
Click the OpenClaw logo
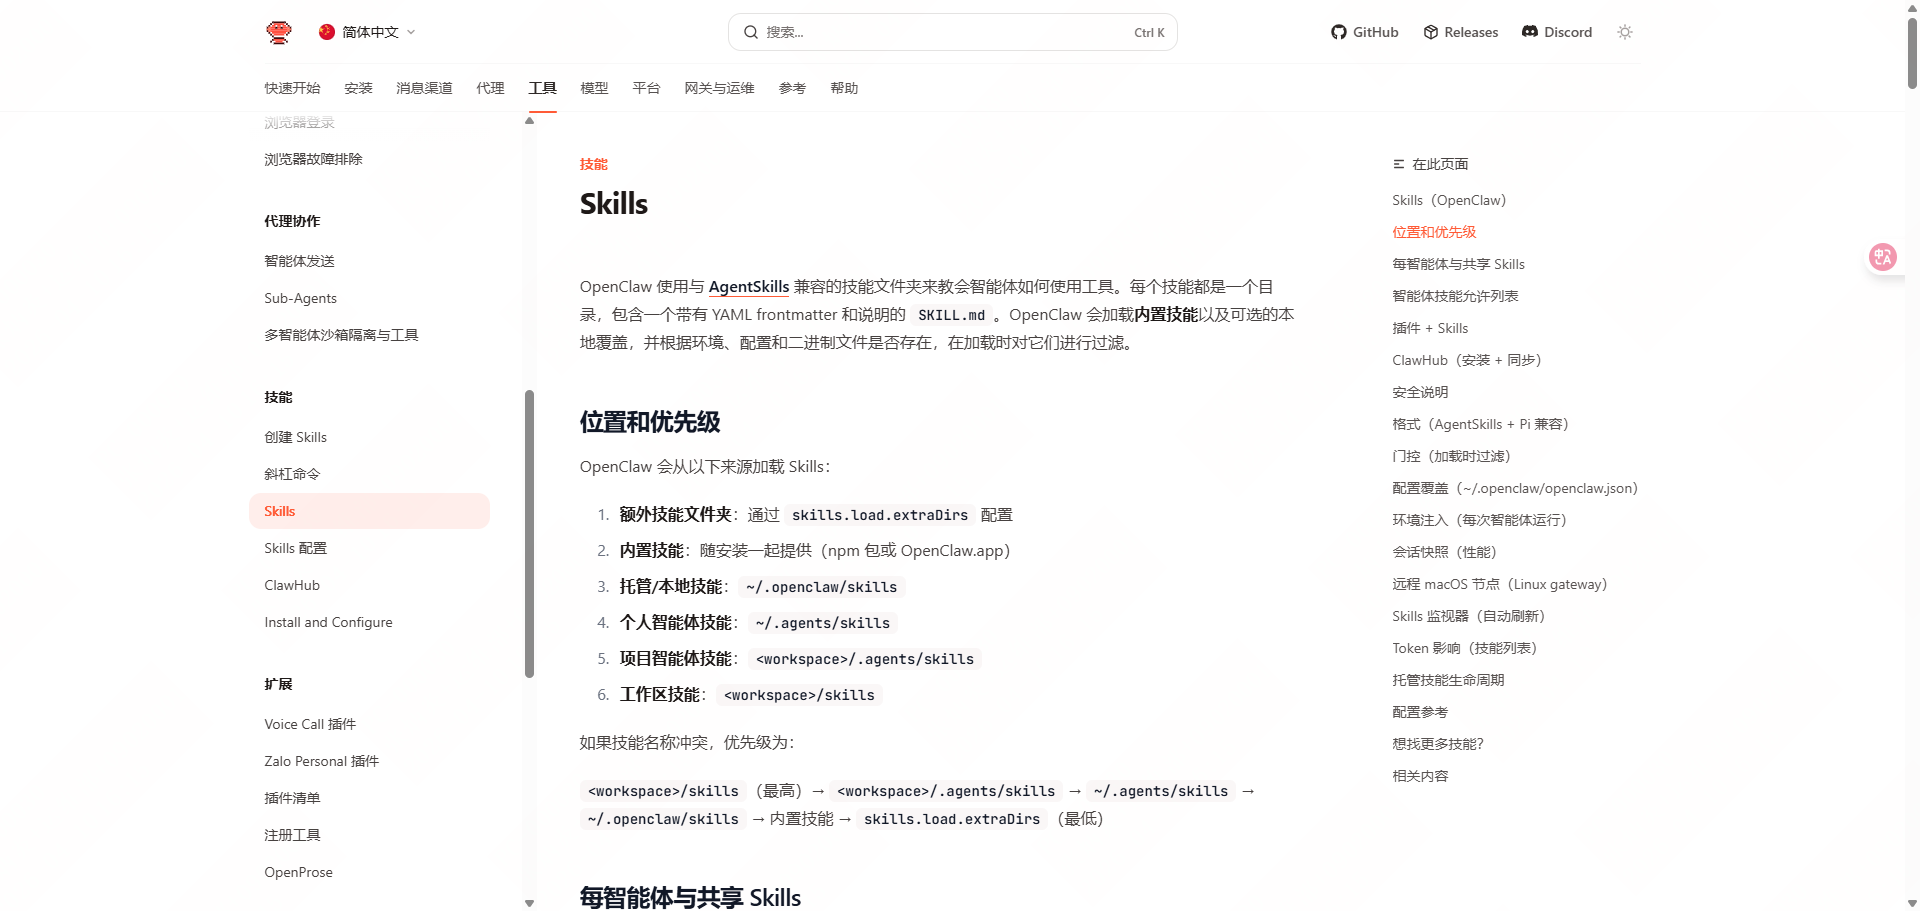point(279,31)
